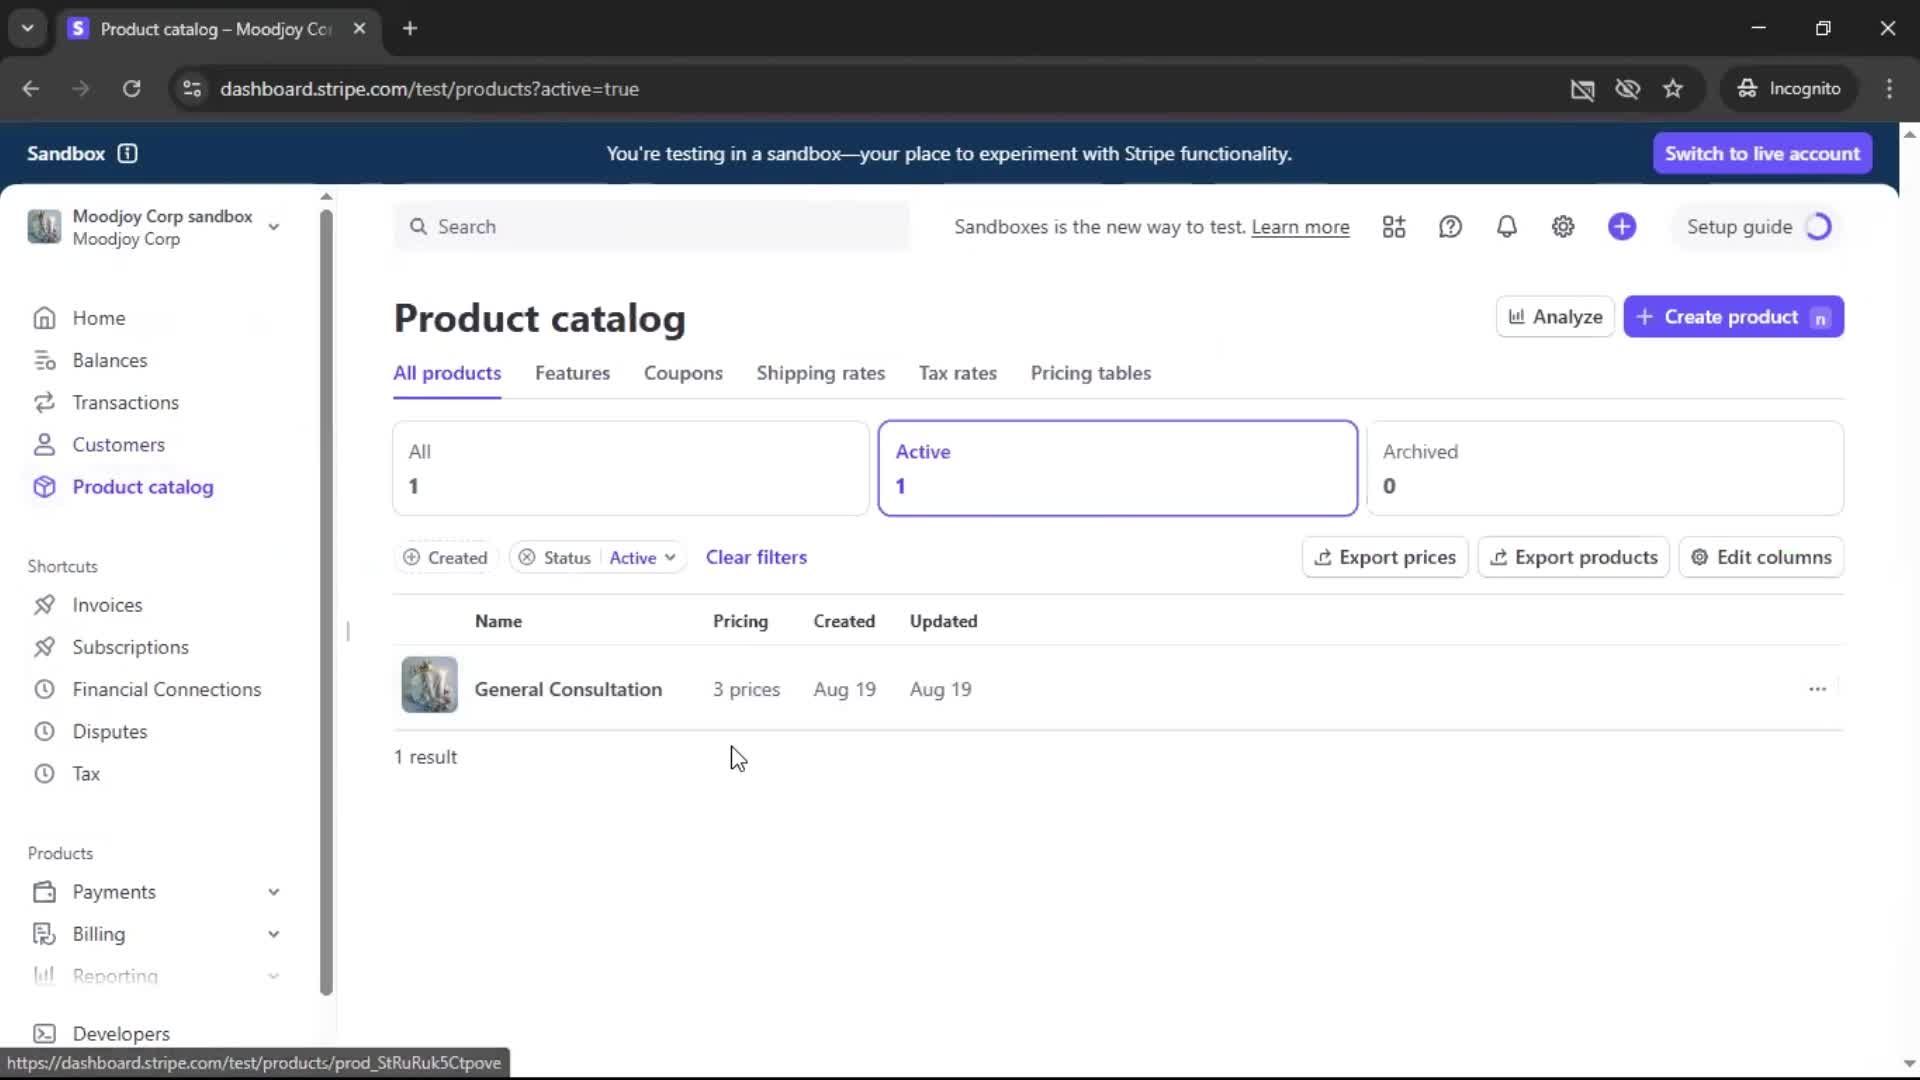
Task: Open row options ellipsis for General Consultation
Action: 1817,689
